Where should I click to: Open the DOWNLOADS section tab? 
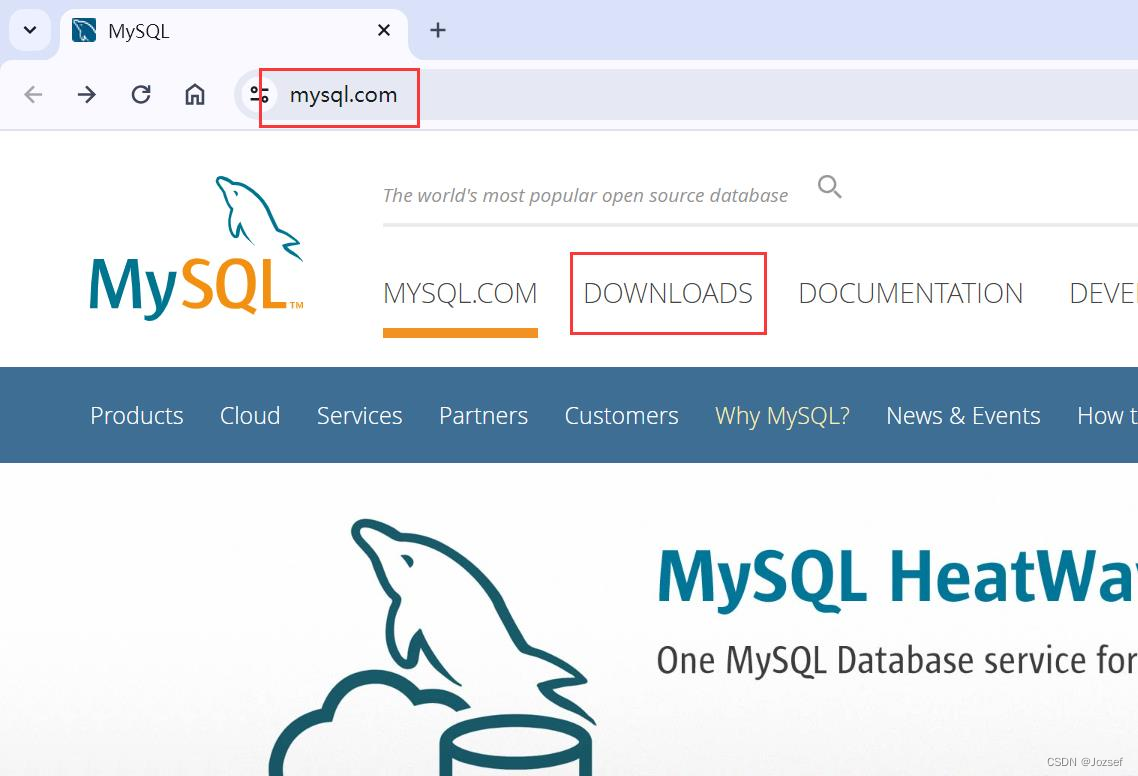(668, 294)
